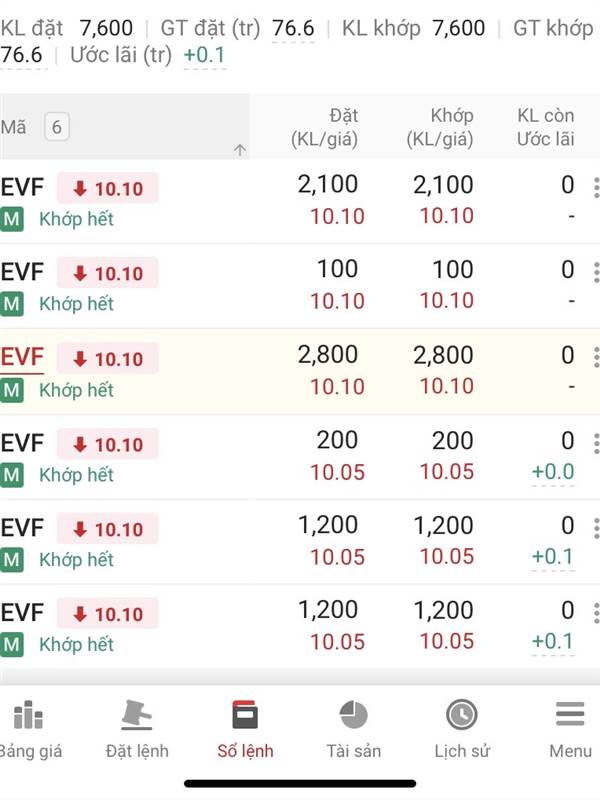Screen dimensions: 600x800
Task: Tap the highlighted EVF ticker link
Action: click(22, 358)
